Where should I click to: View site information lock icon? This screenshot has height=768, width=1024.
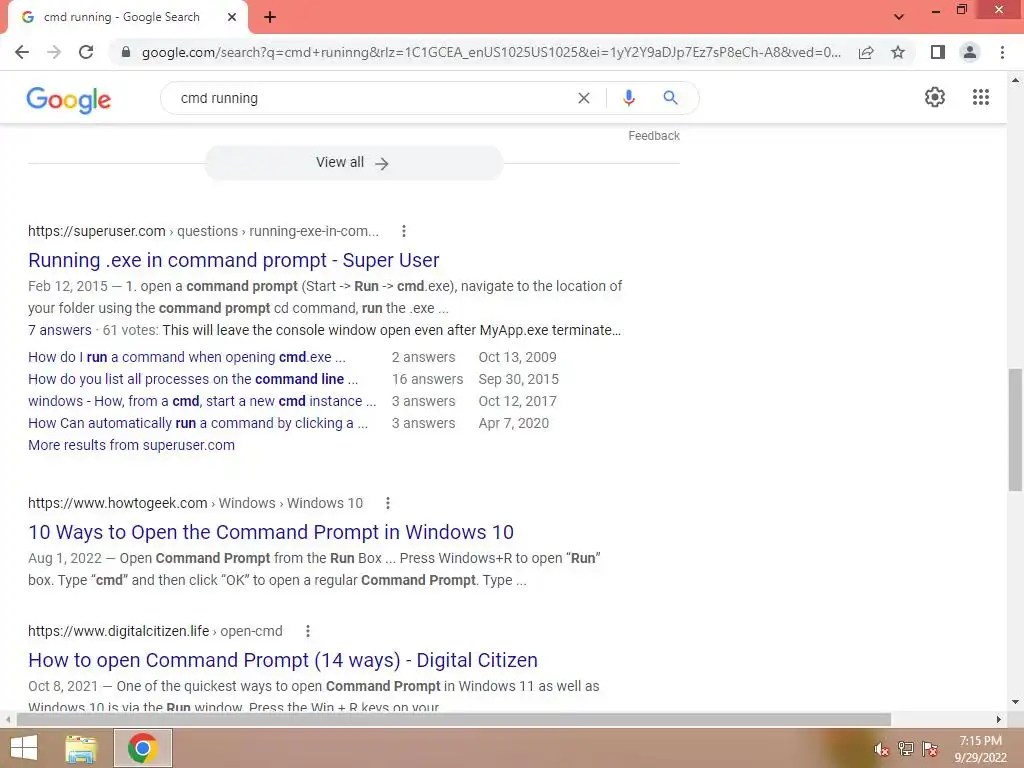click(x=126, y=52)
